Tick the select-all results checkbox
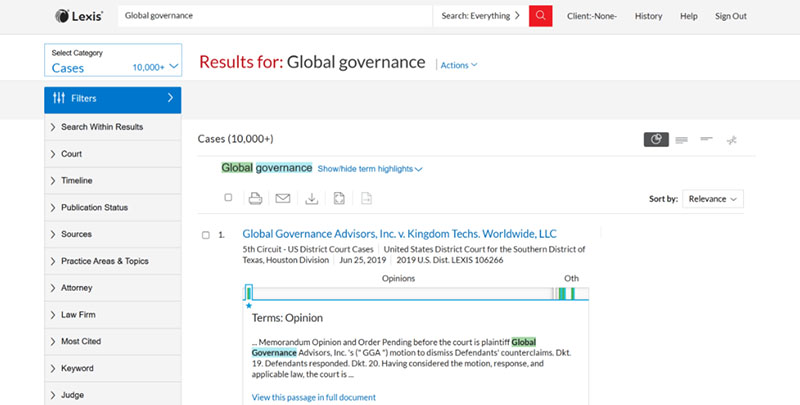Screen dimensions: 800x405 pyautogui.click(x=228, y=198)
